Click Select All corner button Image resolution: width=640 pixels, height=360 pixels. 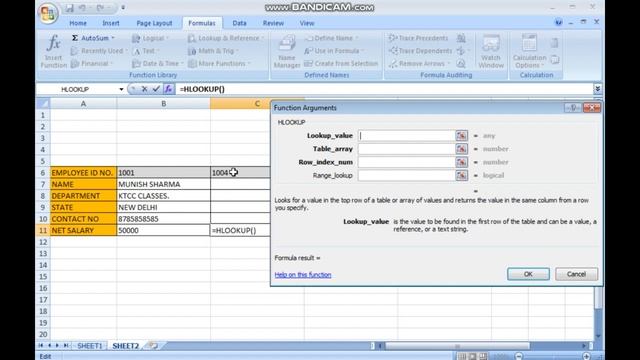(43, 104)
